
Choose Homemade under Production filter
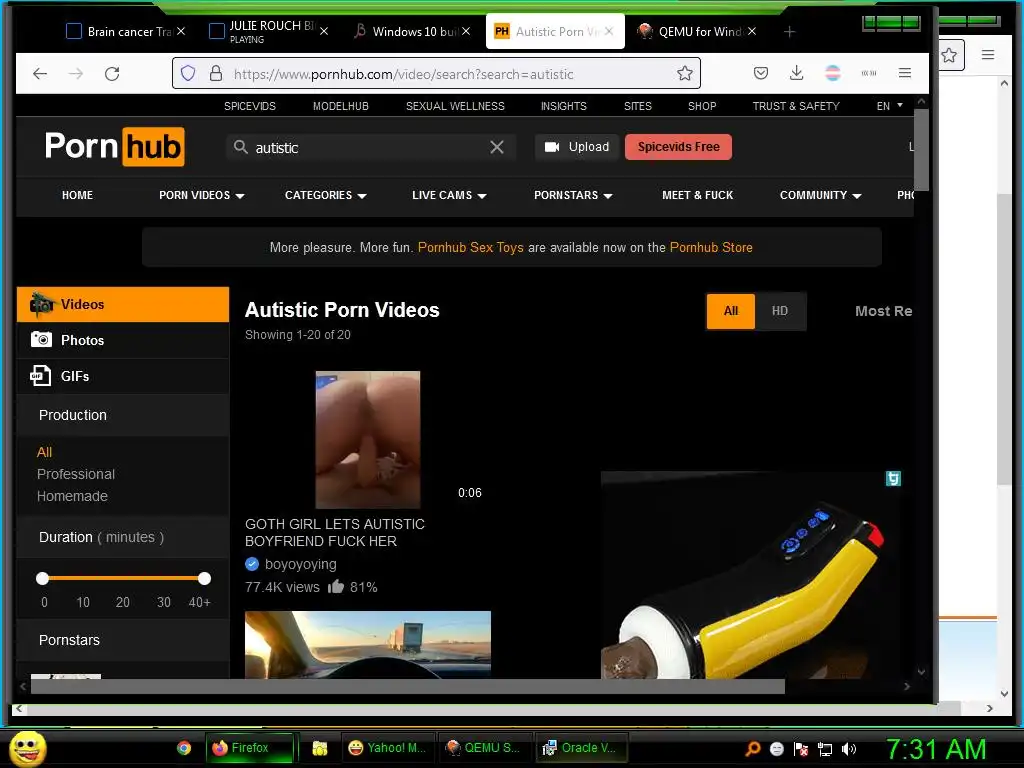72,496
